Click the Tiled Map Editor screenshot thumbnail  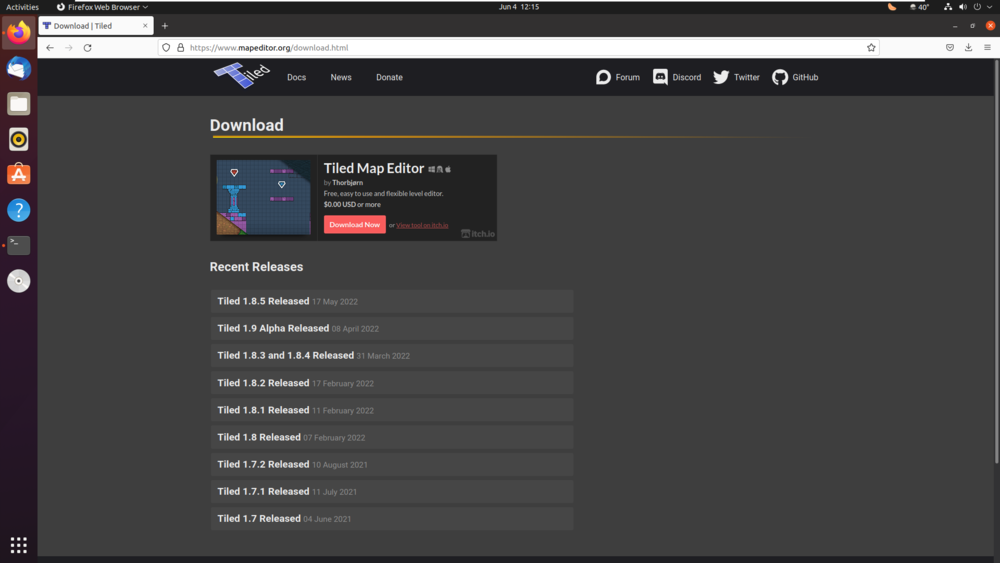tap(263, 198)
